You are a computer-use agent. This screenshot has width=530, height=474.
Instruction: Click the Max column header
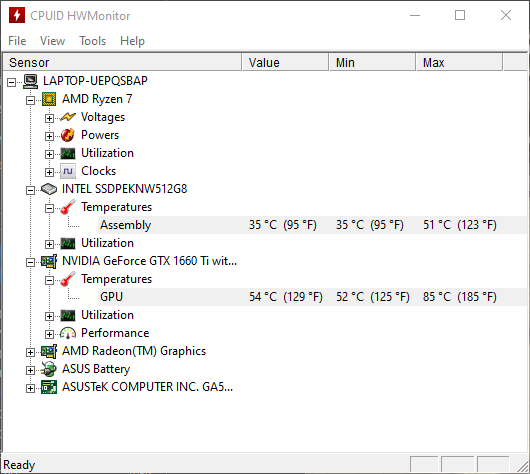coord(459,63)
